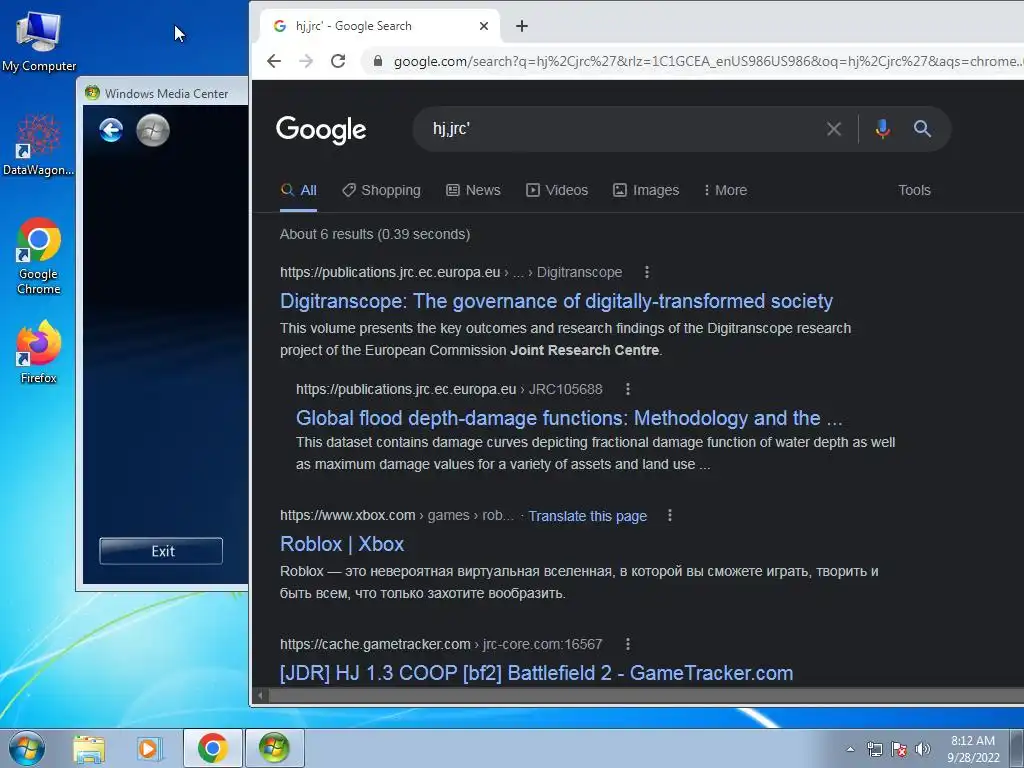Screen dimensions: 1024x768
Task: Open Digitranscope governance result link
Action: [556, 301]
